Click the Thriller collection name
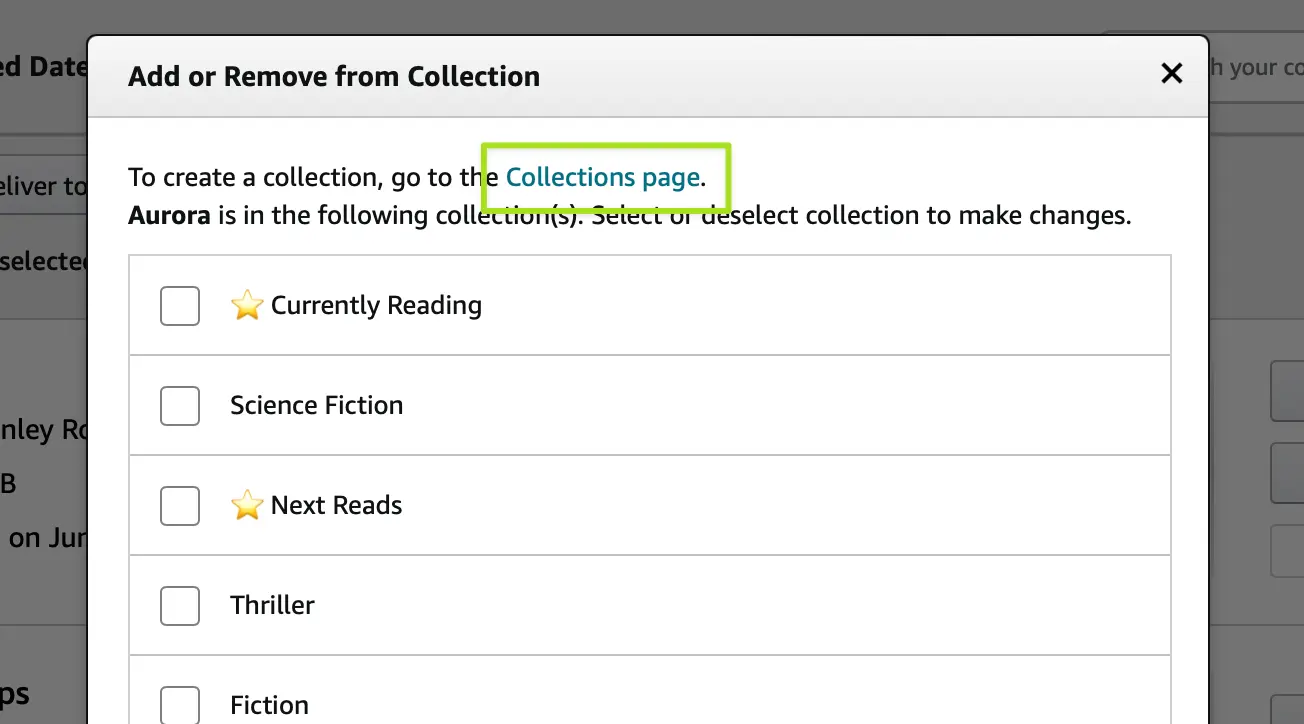 [272, 606]
